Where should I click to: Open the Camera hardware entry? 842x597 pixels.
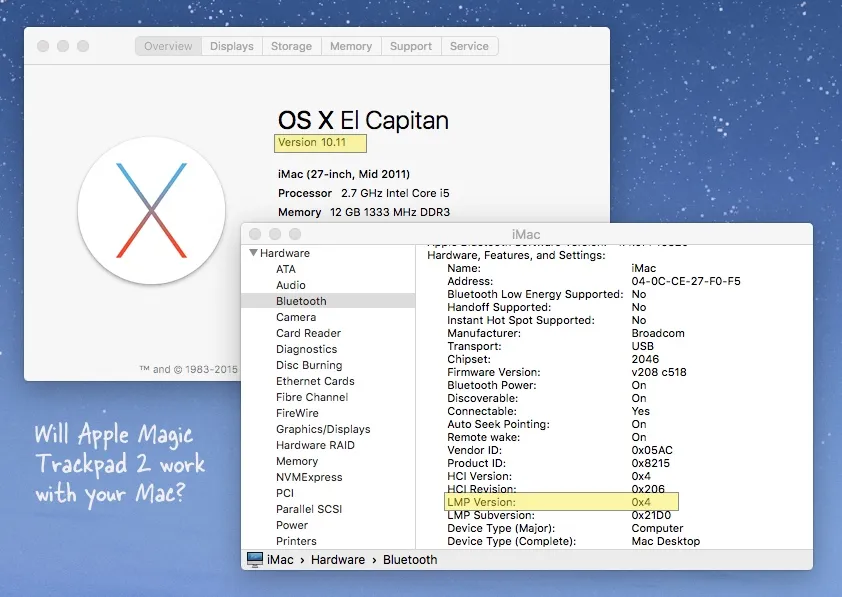(296, 317)
